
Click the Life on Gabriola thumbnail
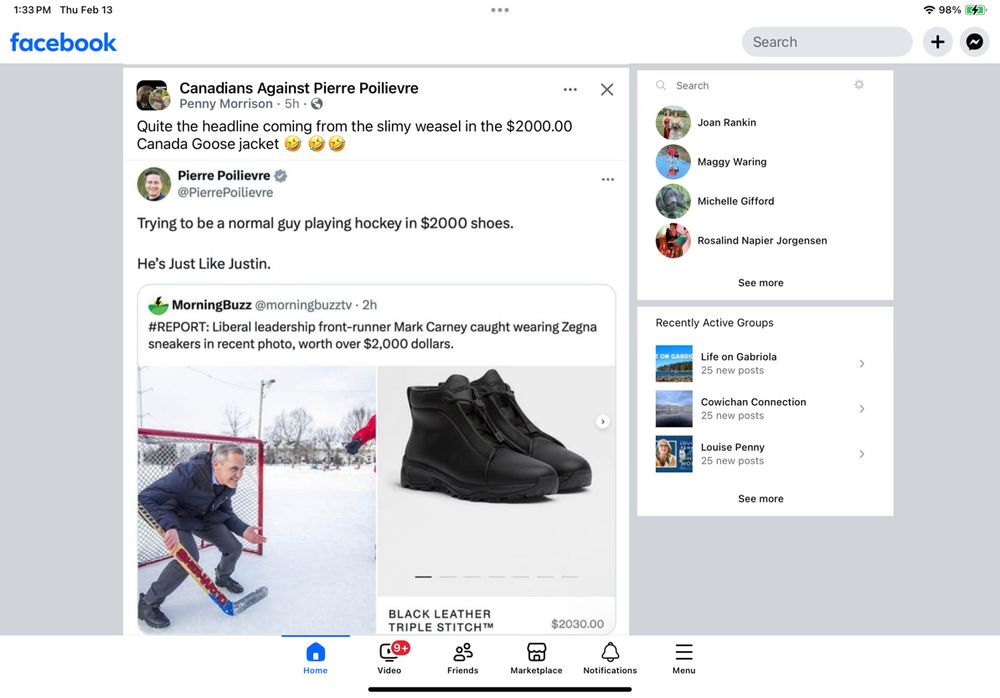pos(673,363)
